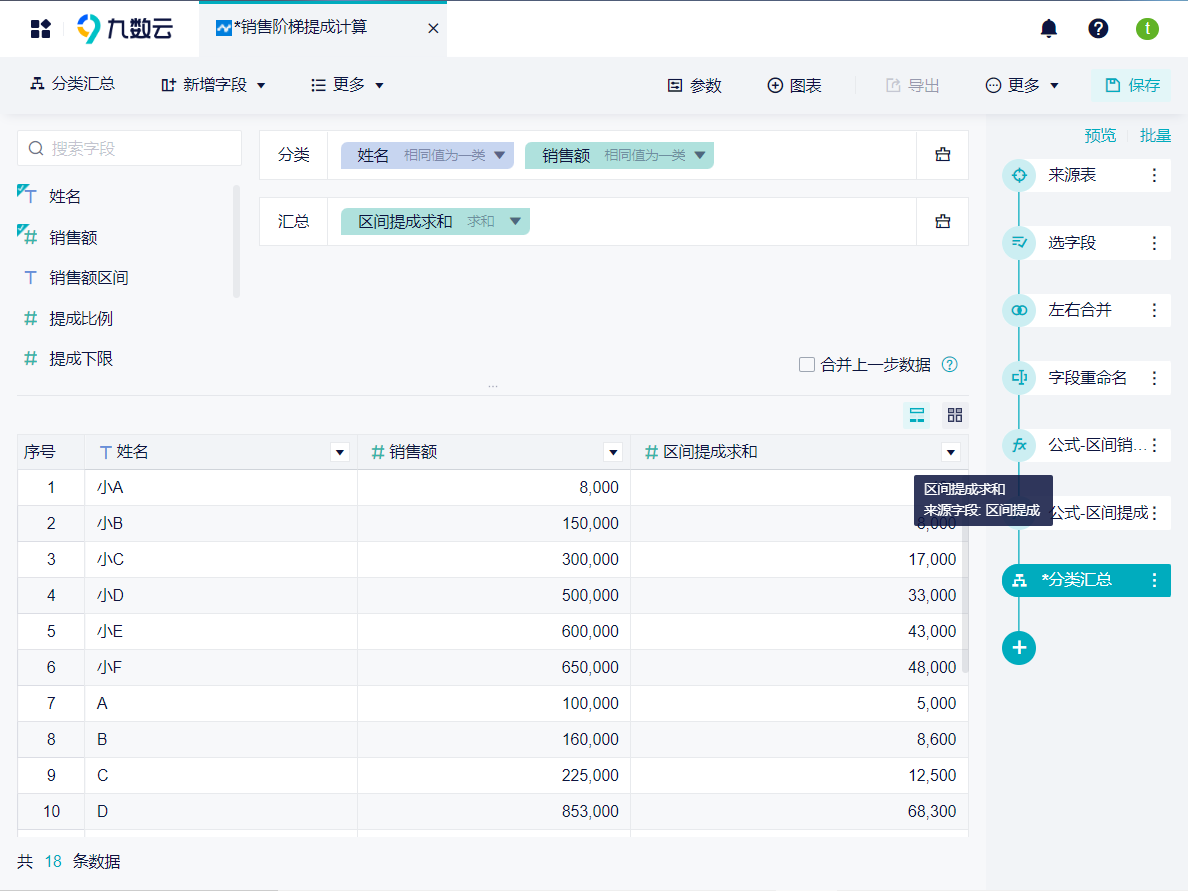This screenshot has height=891, width=1188.
Task: Expand the 新增字段 dropdown
Action: coord(213,85)
